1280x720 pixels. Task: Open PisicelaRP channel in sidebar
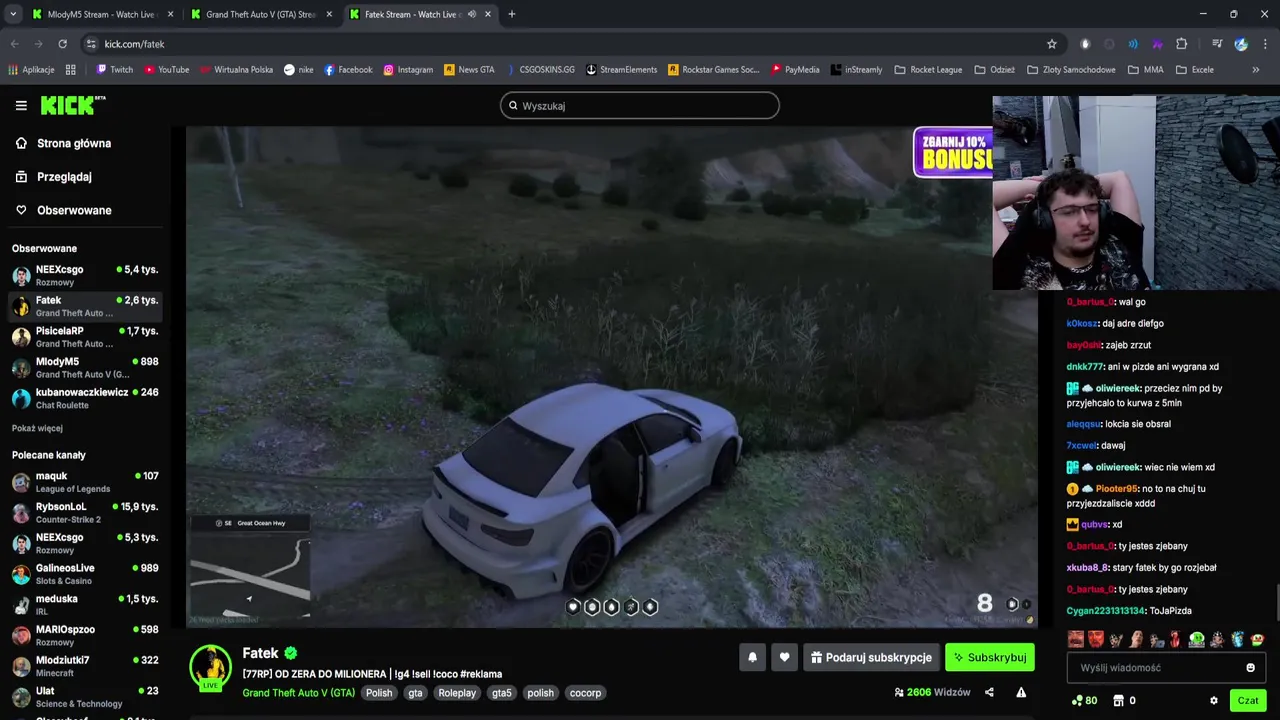tap(85, 337)
